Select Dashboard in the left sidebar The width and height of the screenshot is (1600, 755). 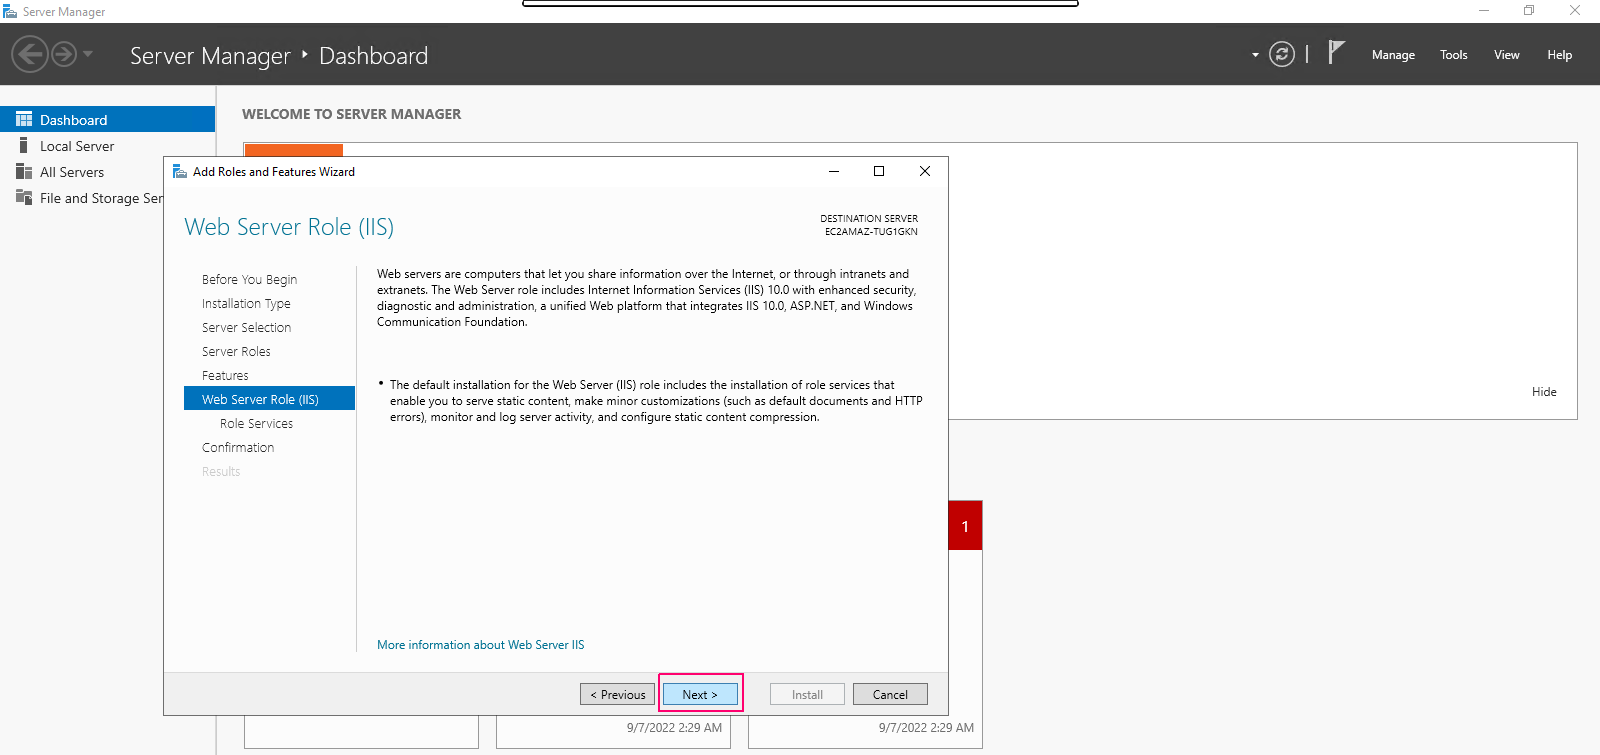pos(107,119)
